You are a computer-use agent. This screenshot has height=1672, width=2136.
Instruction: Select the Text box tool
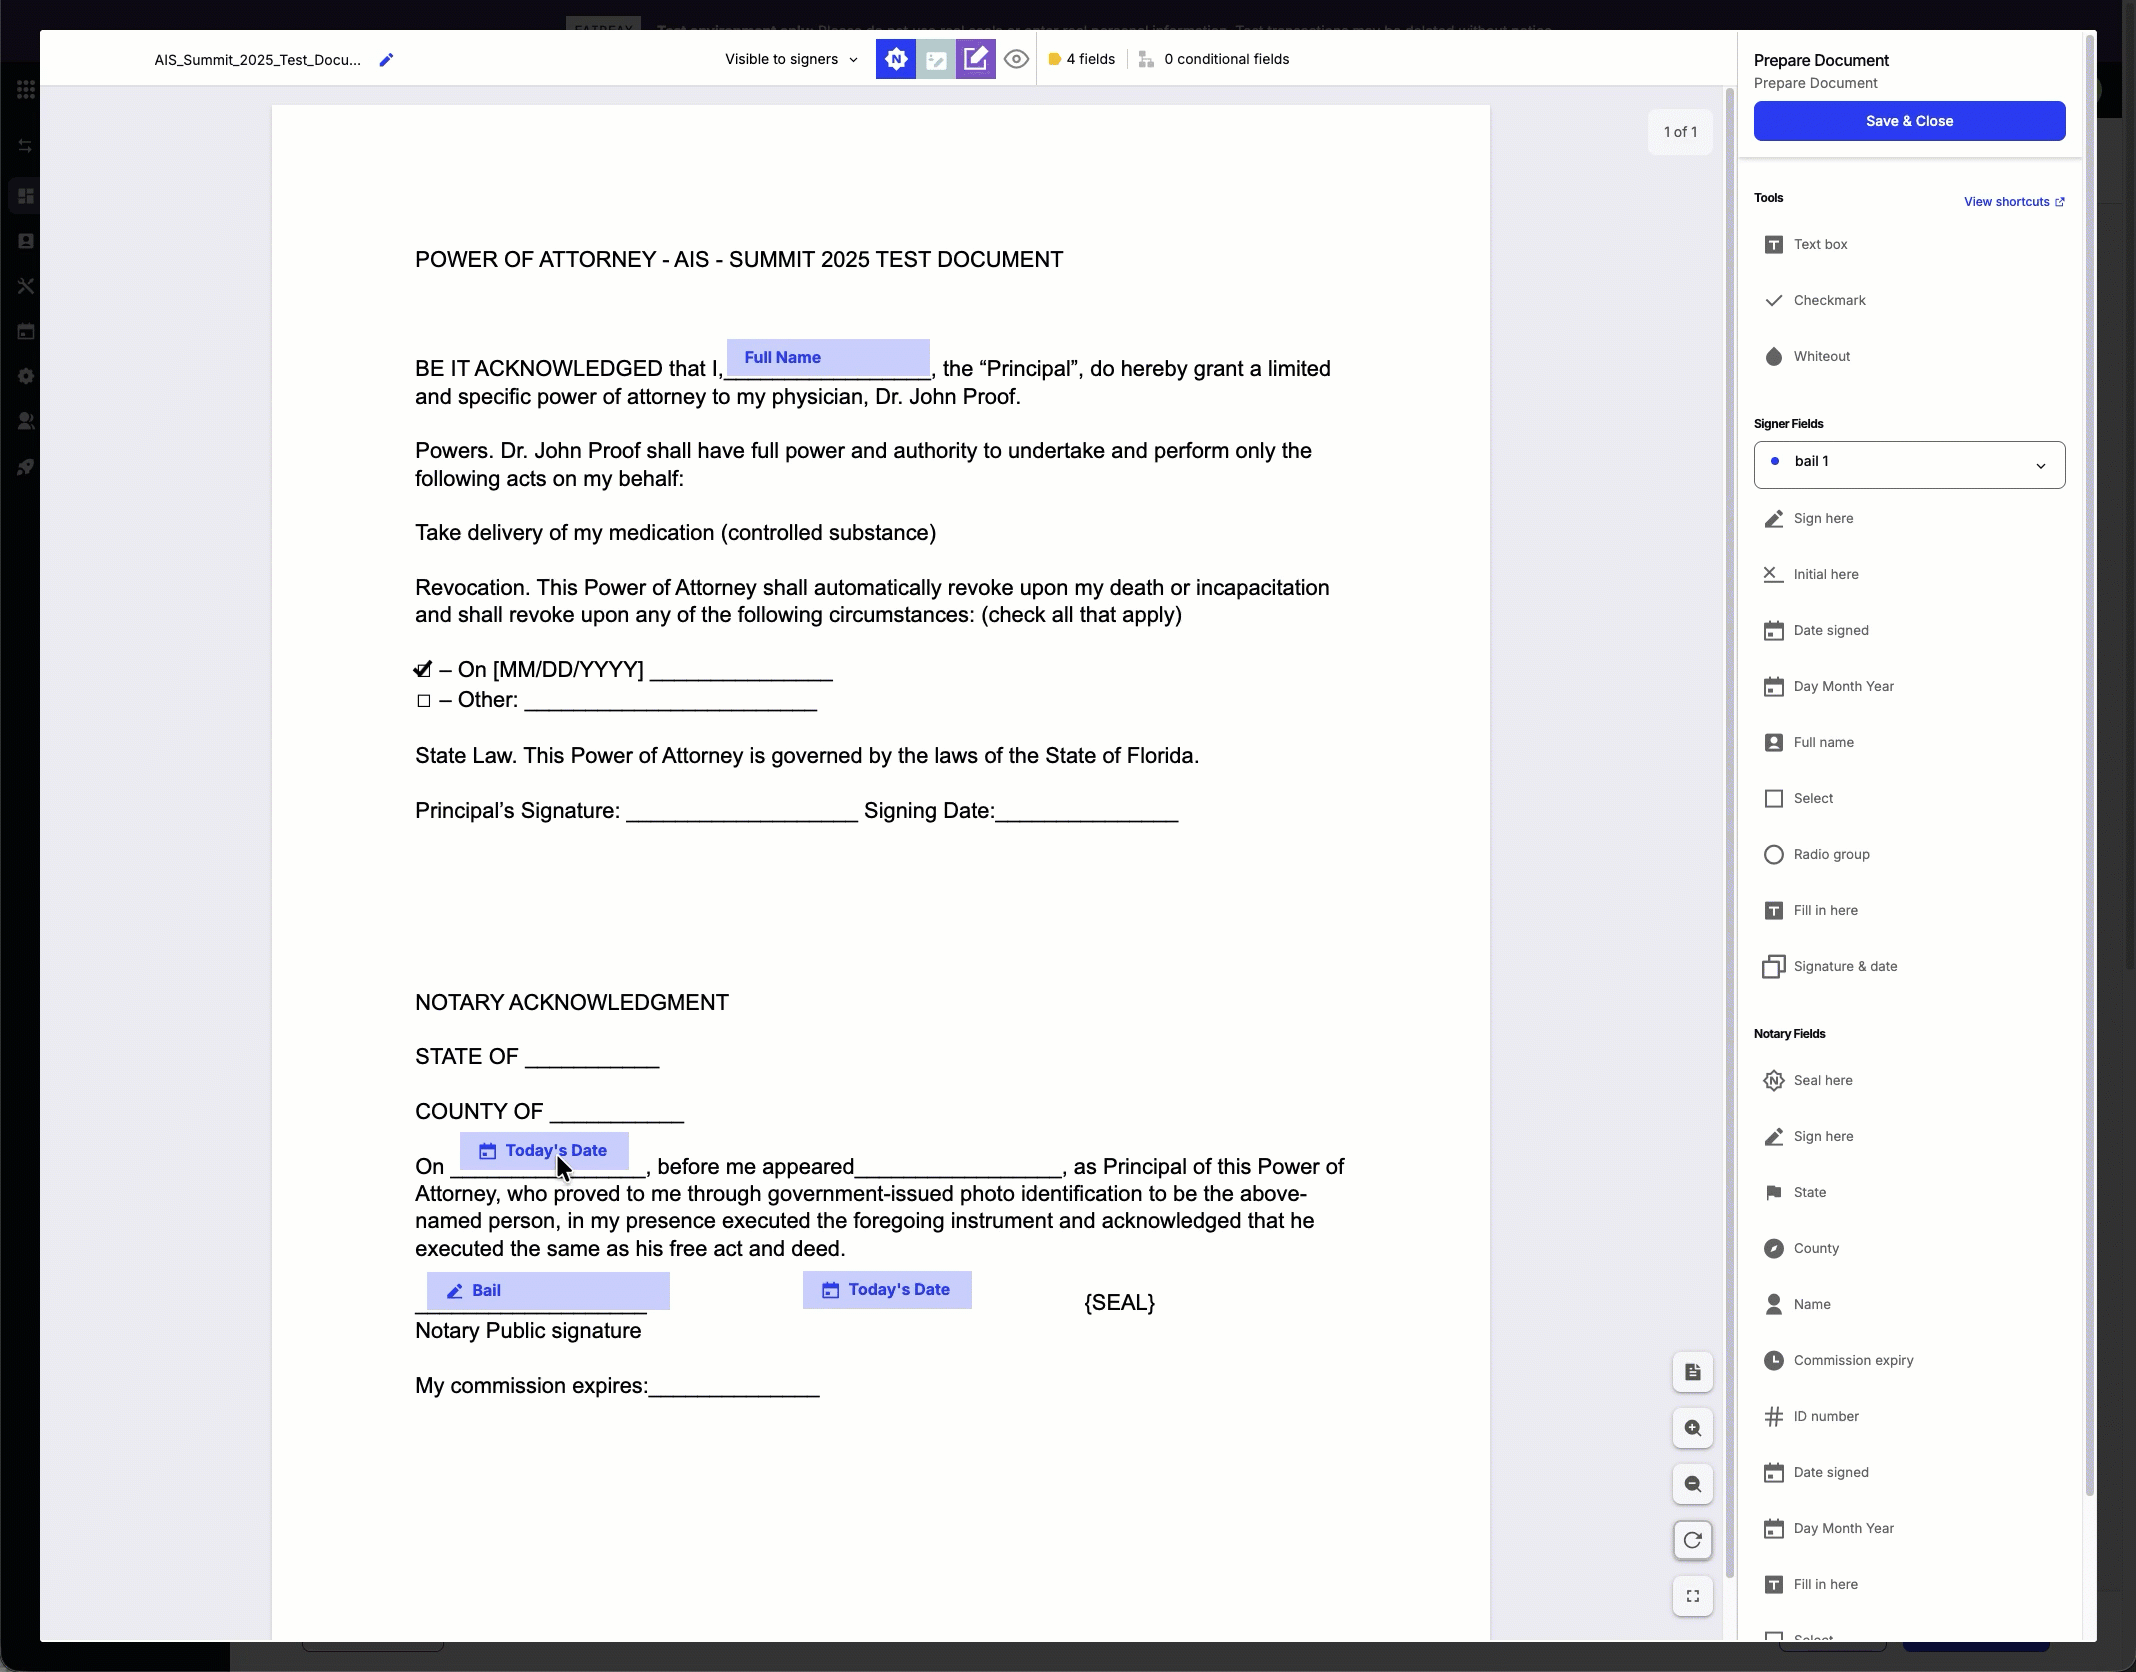[x=1909, y=244]
